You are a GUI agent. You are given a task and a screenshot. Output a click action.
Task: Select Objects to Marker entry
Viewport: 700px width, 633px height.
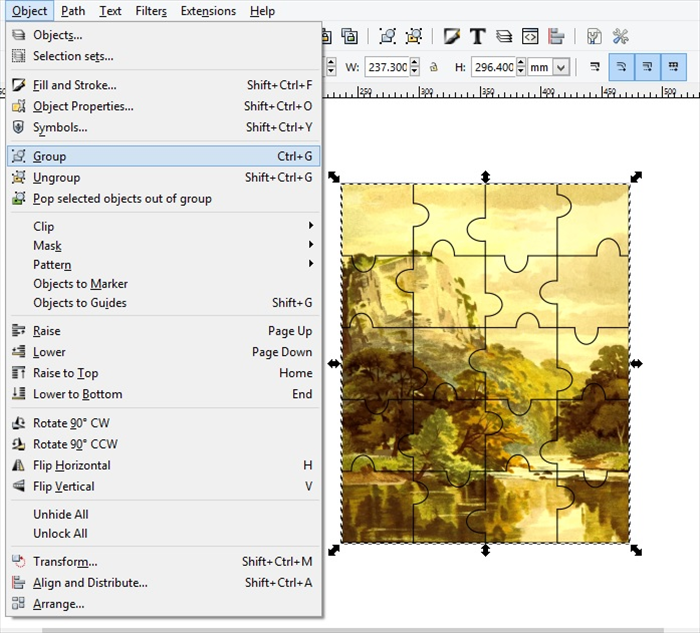pyautogui.click(x=163, y=284)
